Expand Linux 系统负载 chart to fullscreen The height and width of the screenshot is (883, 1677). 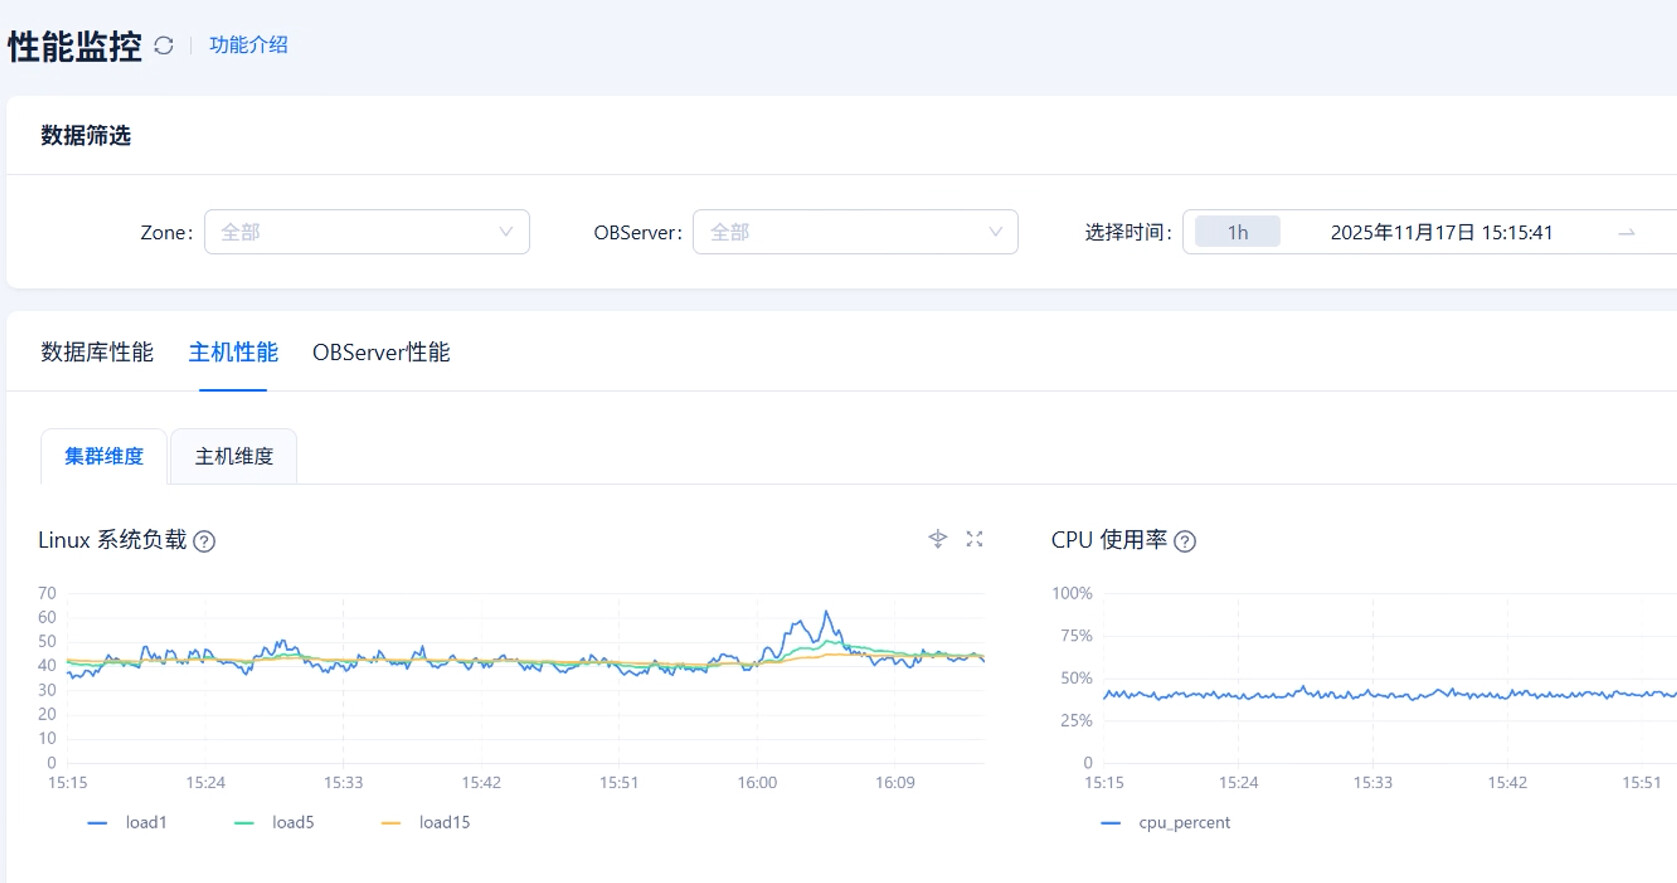click(x=974, y=539)
